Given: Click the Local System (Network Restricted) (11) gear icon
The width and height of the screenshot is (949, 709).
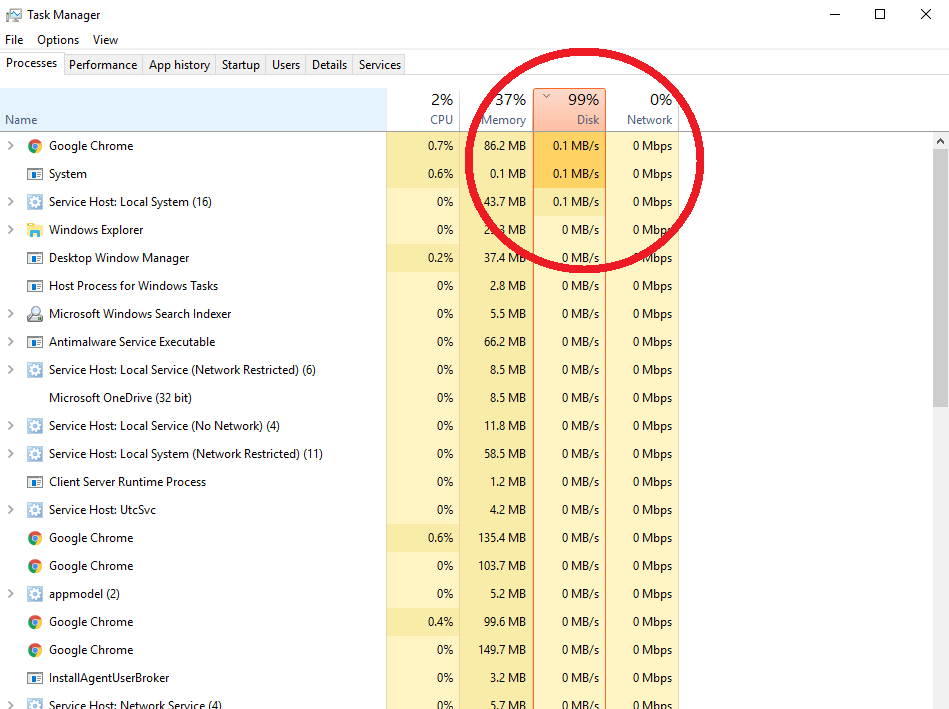Looking at the screenshot, I should click(34, 454).
